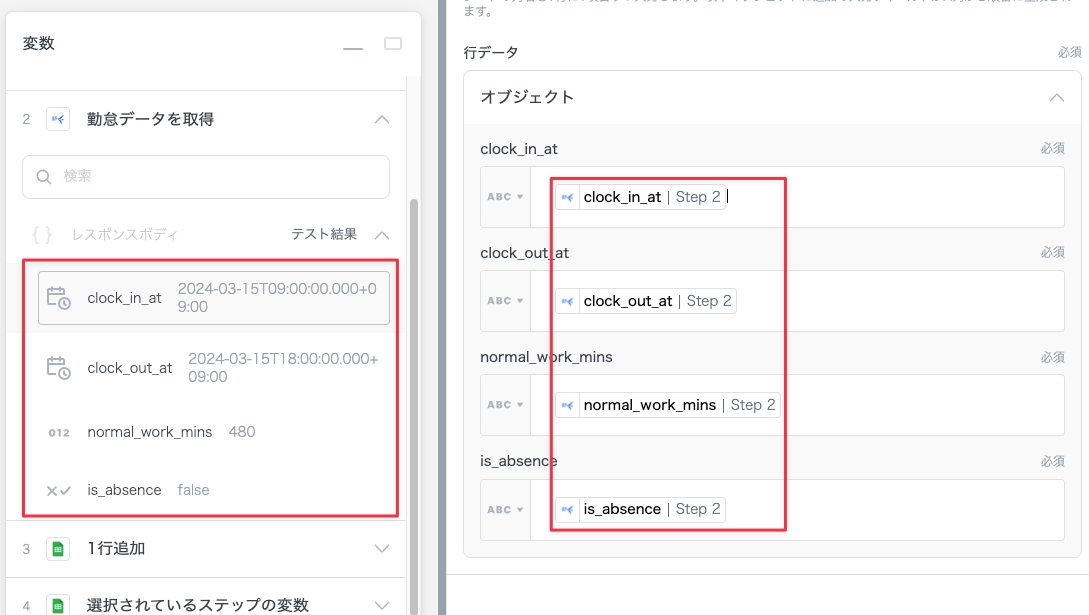This screenshot has width=1089, height=615.
Task: Click the step 4 Google Sheets icon
Action: click(x=58, y=605)
